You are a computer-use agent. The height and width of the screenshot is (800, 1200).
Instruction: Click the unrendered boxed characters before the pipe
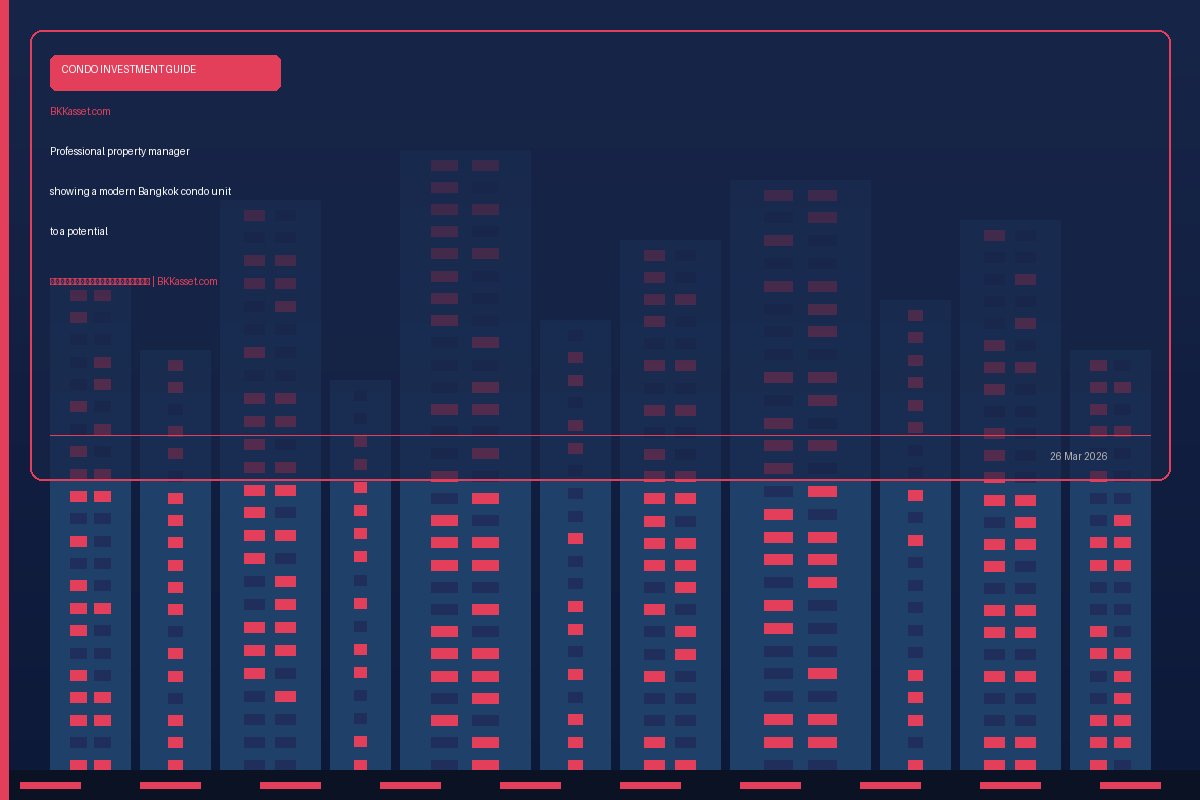pyautogui.click(x=100, y=282)
